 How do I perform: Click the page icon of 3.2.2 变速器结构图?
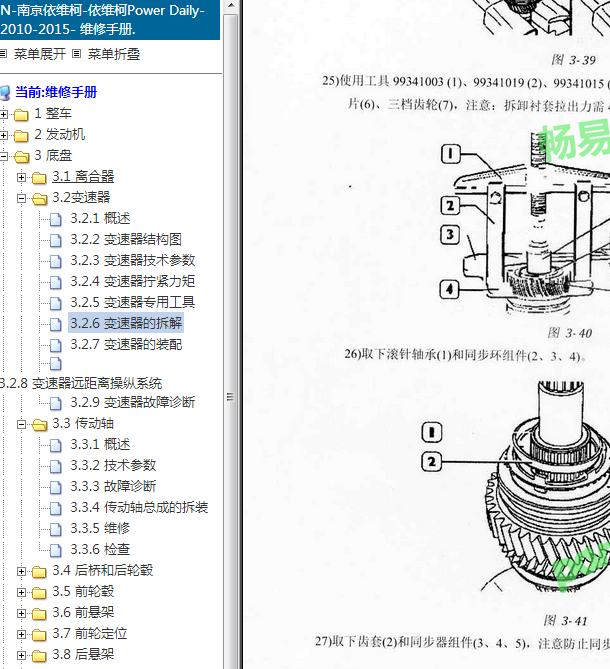(x=56, y=240)
